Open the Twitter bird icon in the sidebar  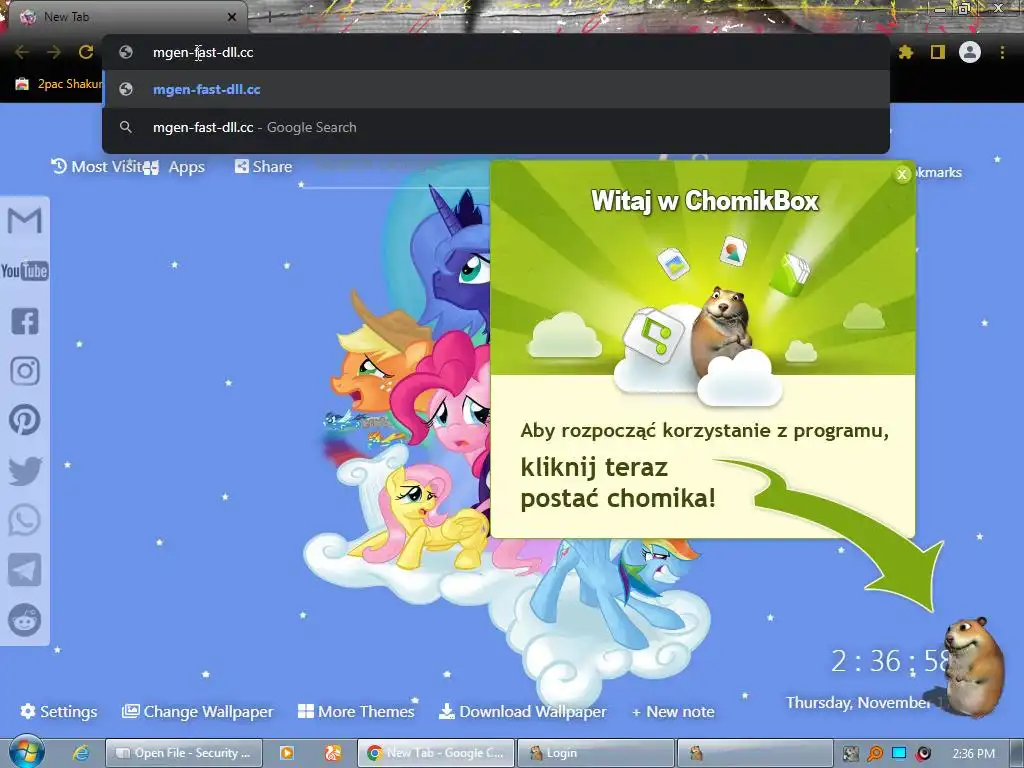click(x=25, y=471)
